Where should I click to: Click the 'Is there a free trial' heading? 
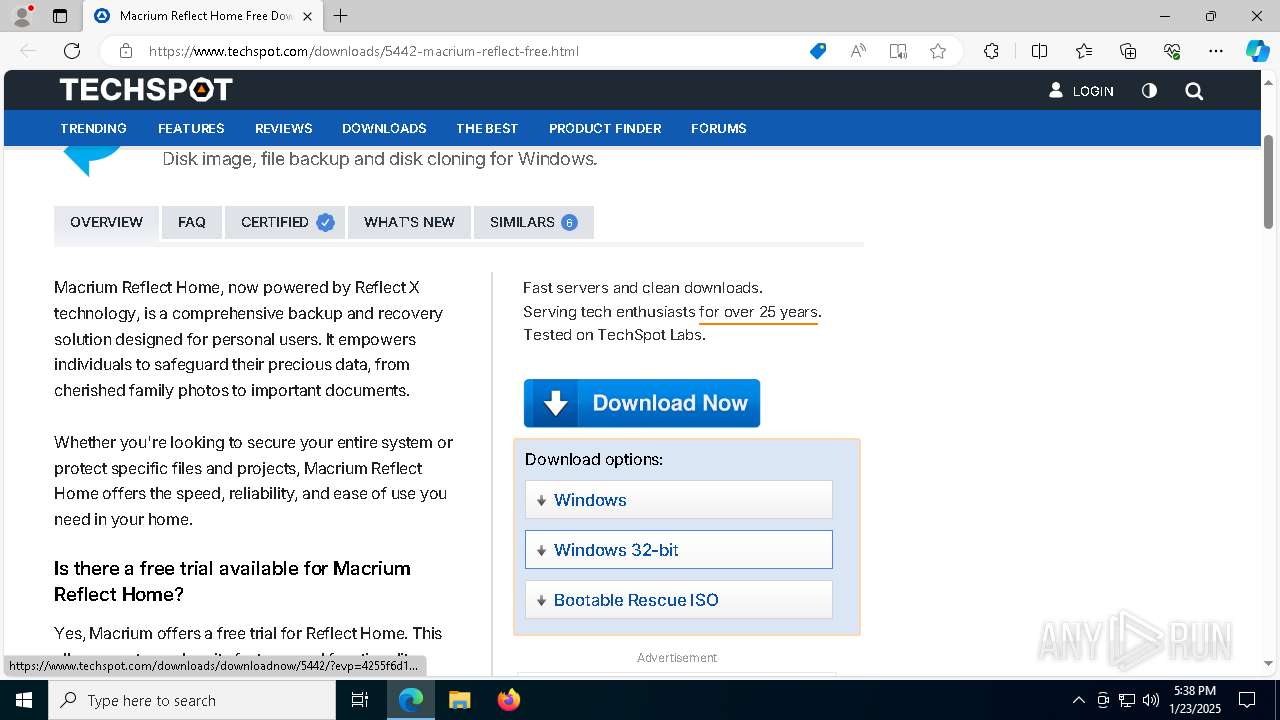[232, 581]
